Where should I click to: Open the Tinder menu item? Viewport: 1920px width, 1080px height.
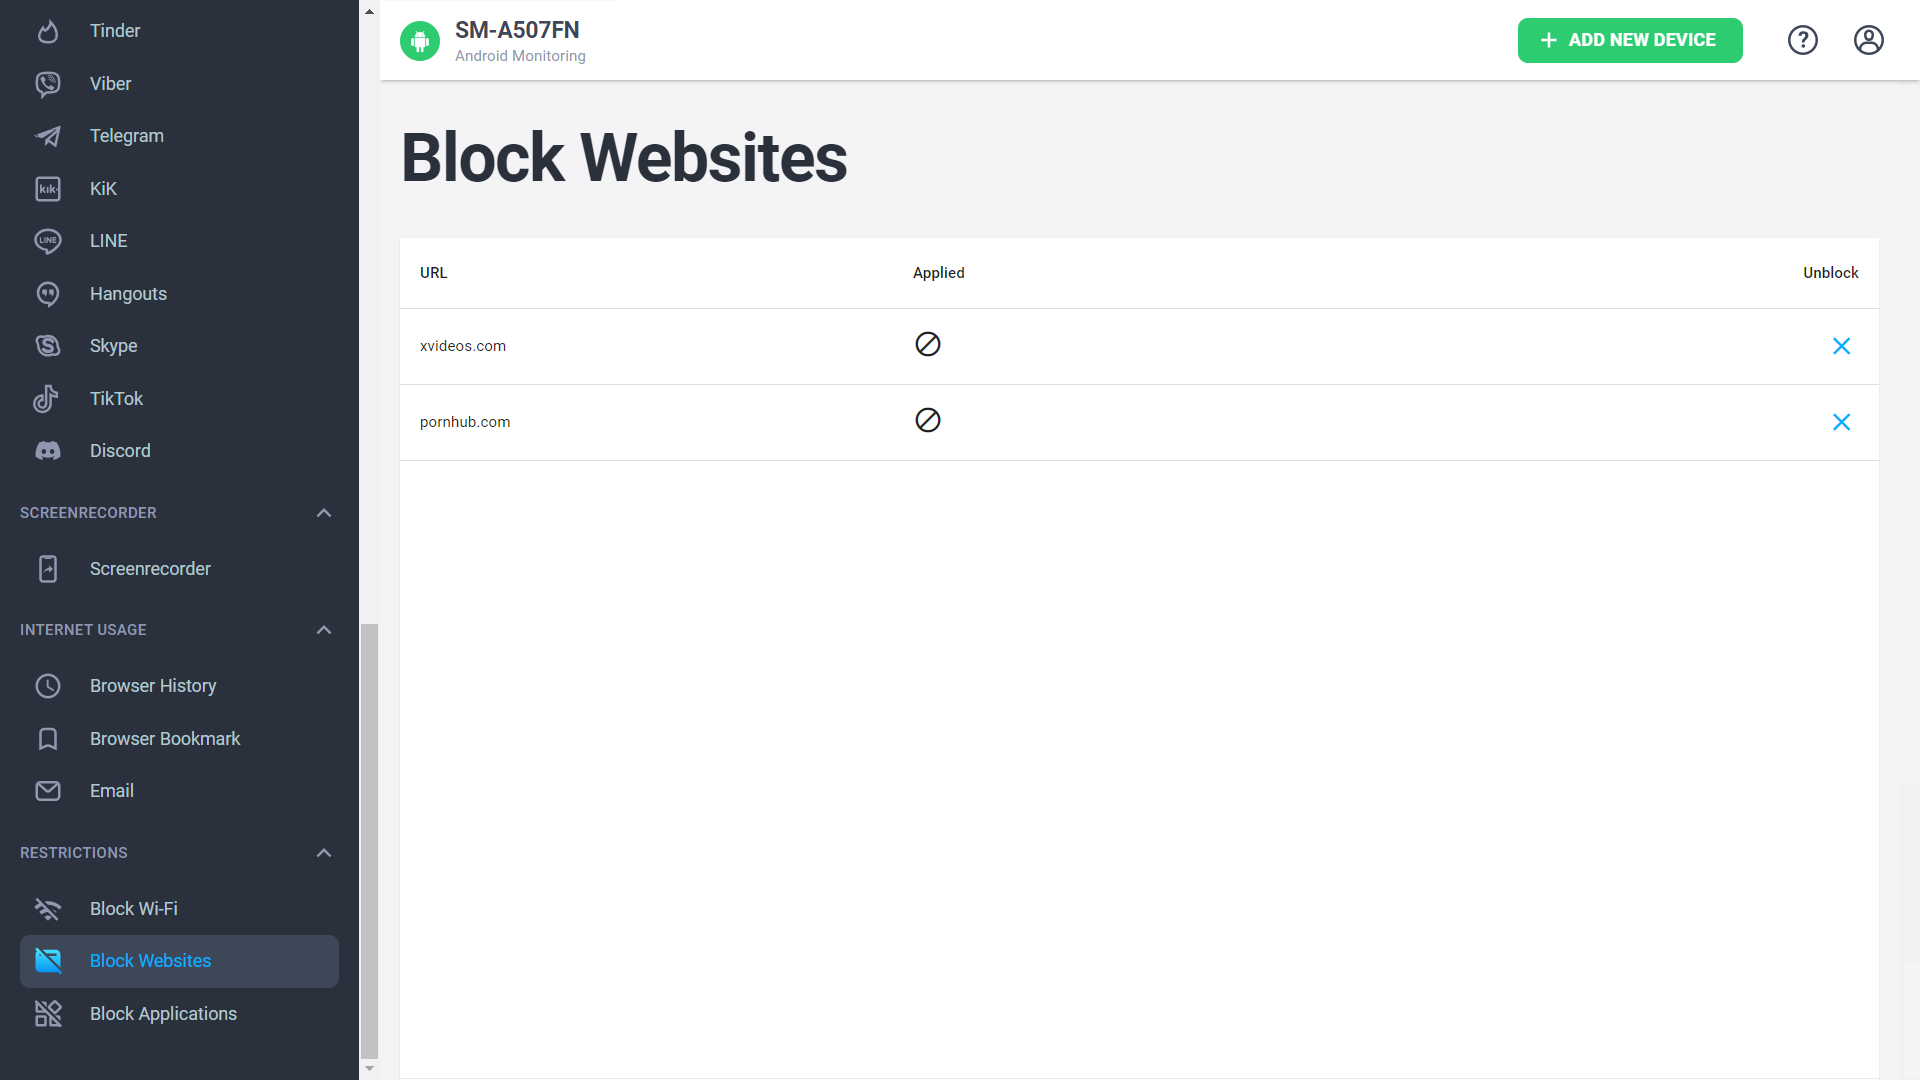tap(179, 31)
